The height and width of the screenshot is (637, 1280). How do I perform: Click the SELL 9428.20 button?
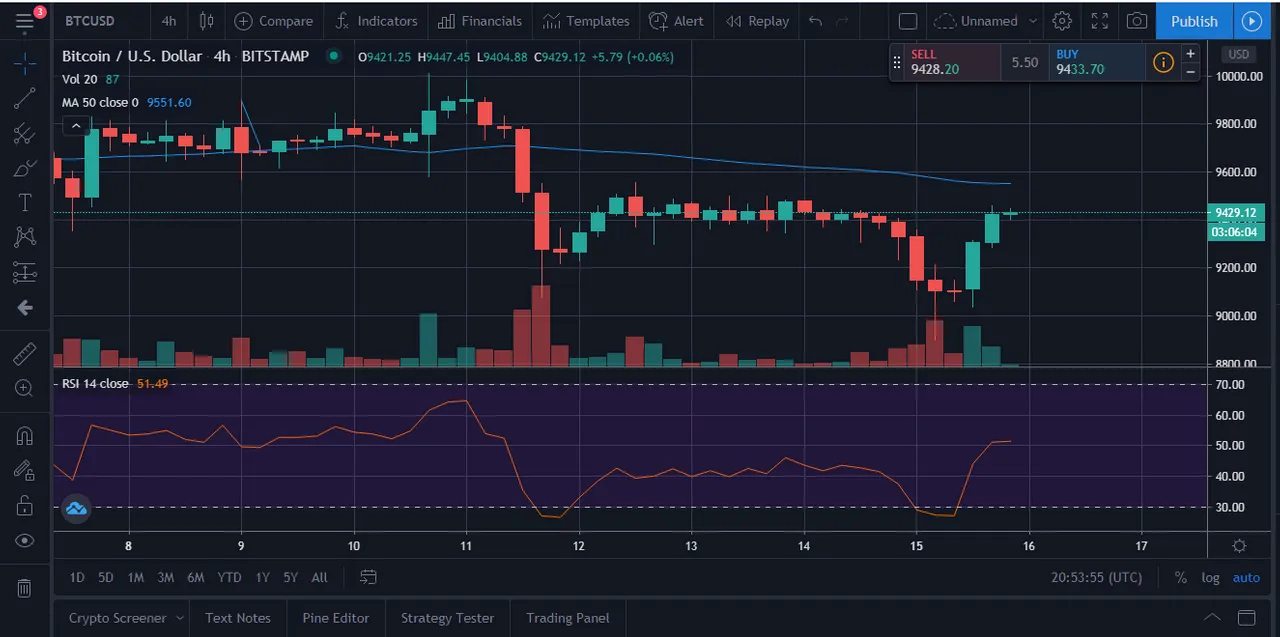953,62
